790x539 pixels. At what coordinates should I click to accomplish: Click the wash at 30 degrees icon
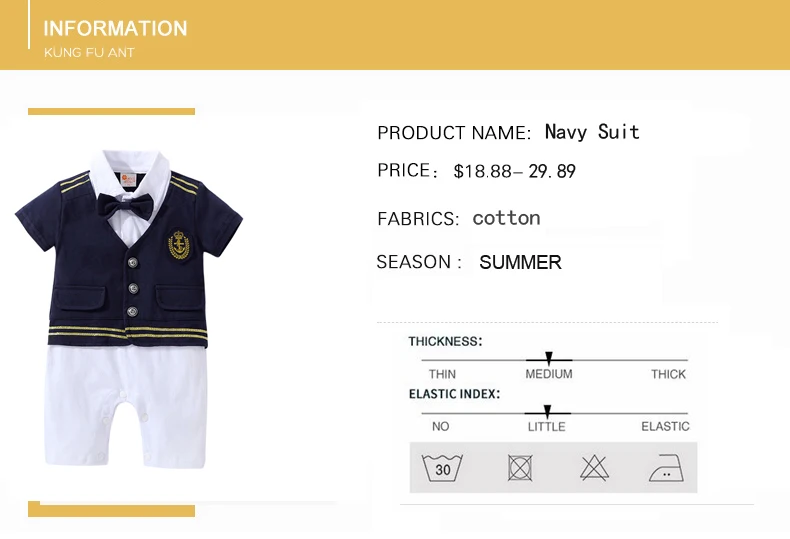[442, 468]
